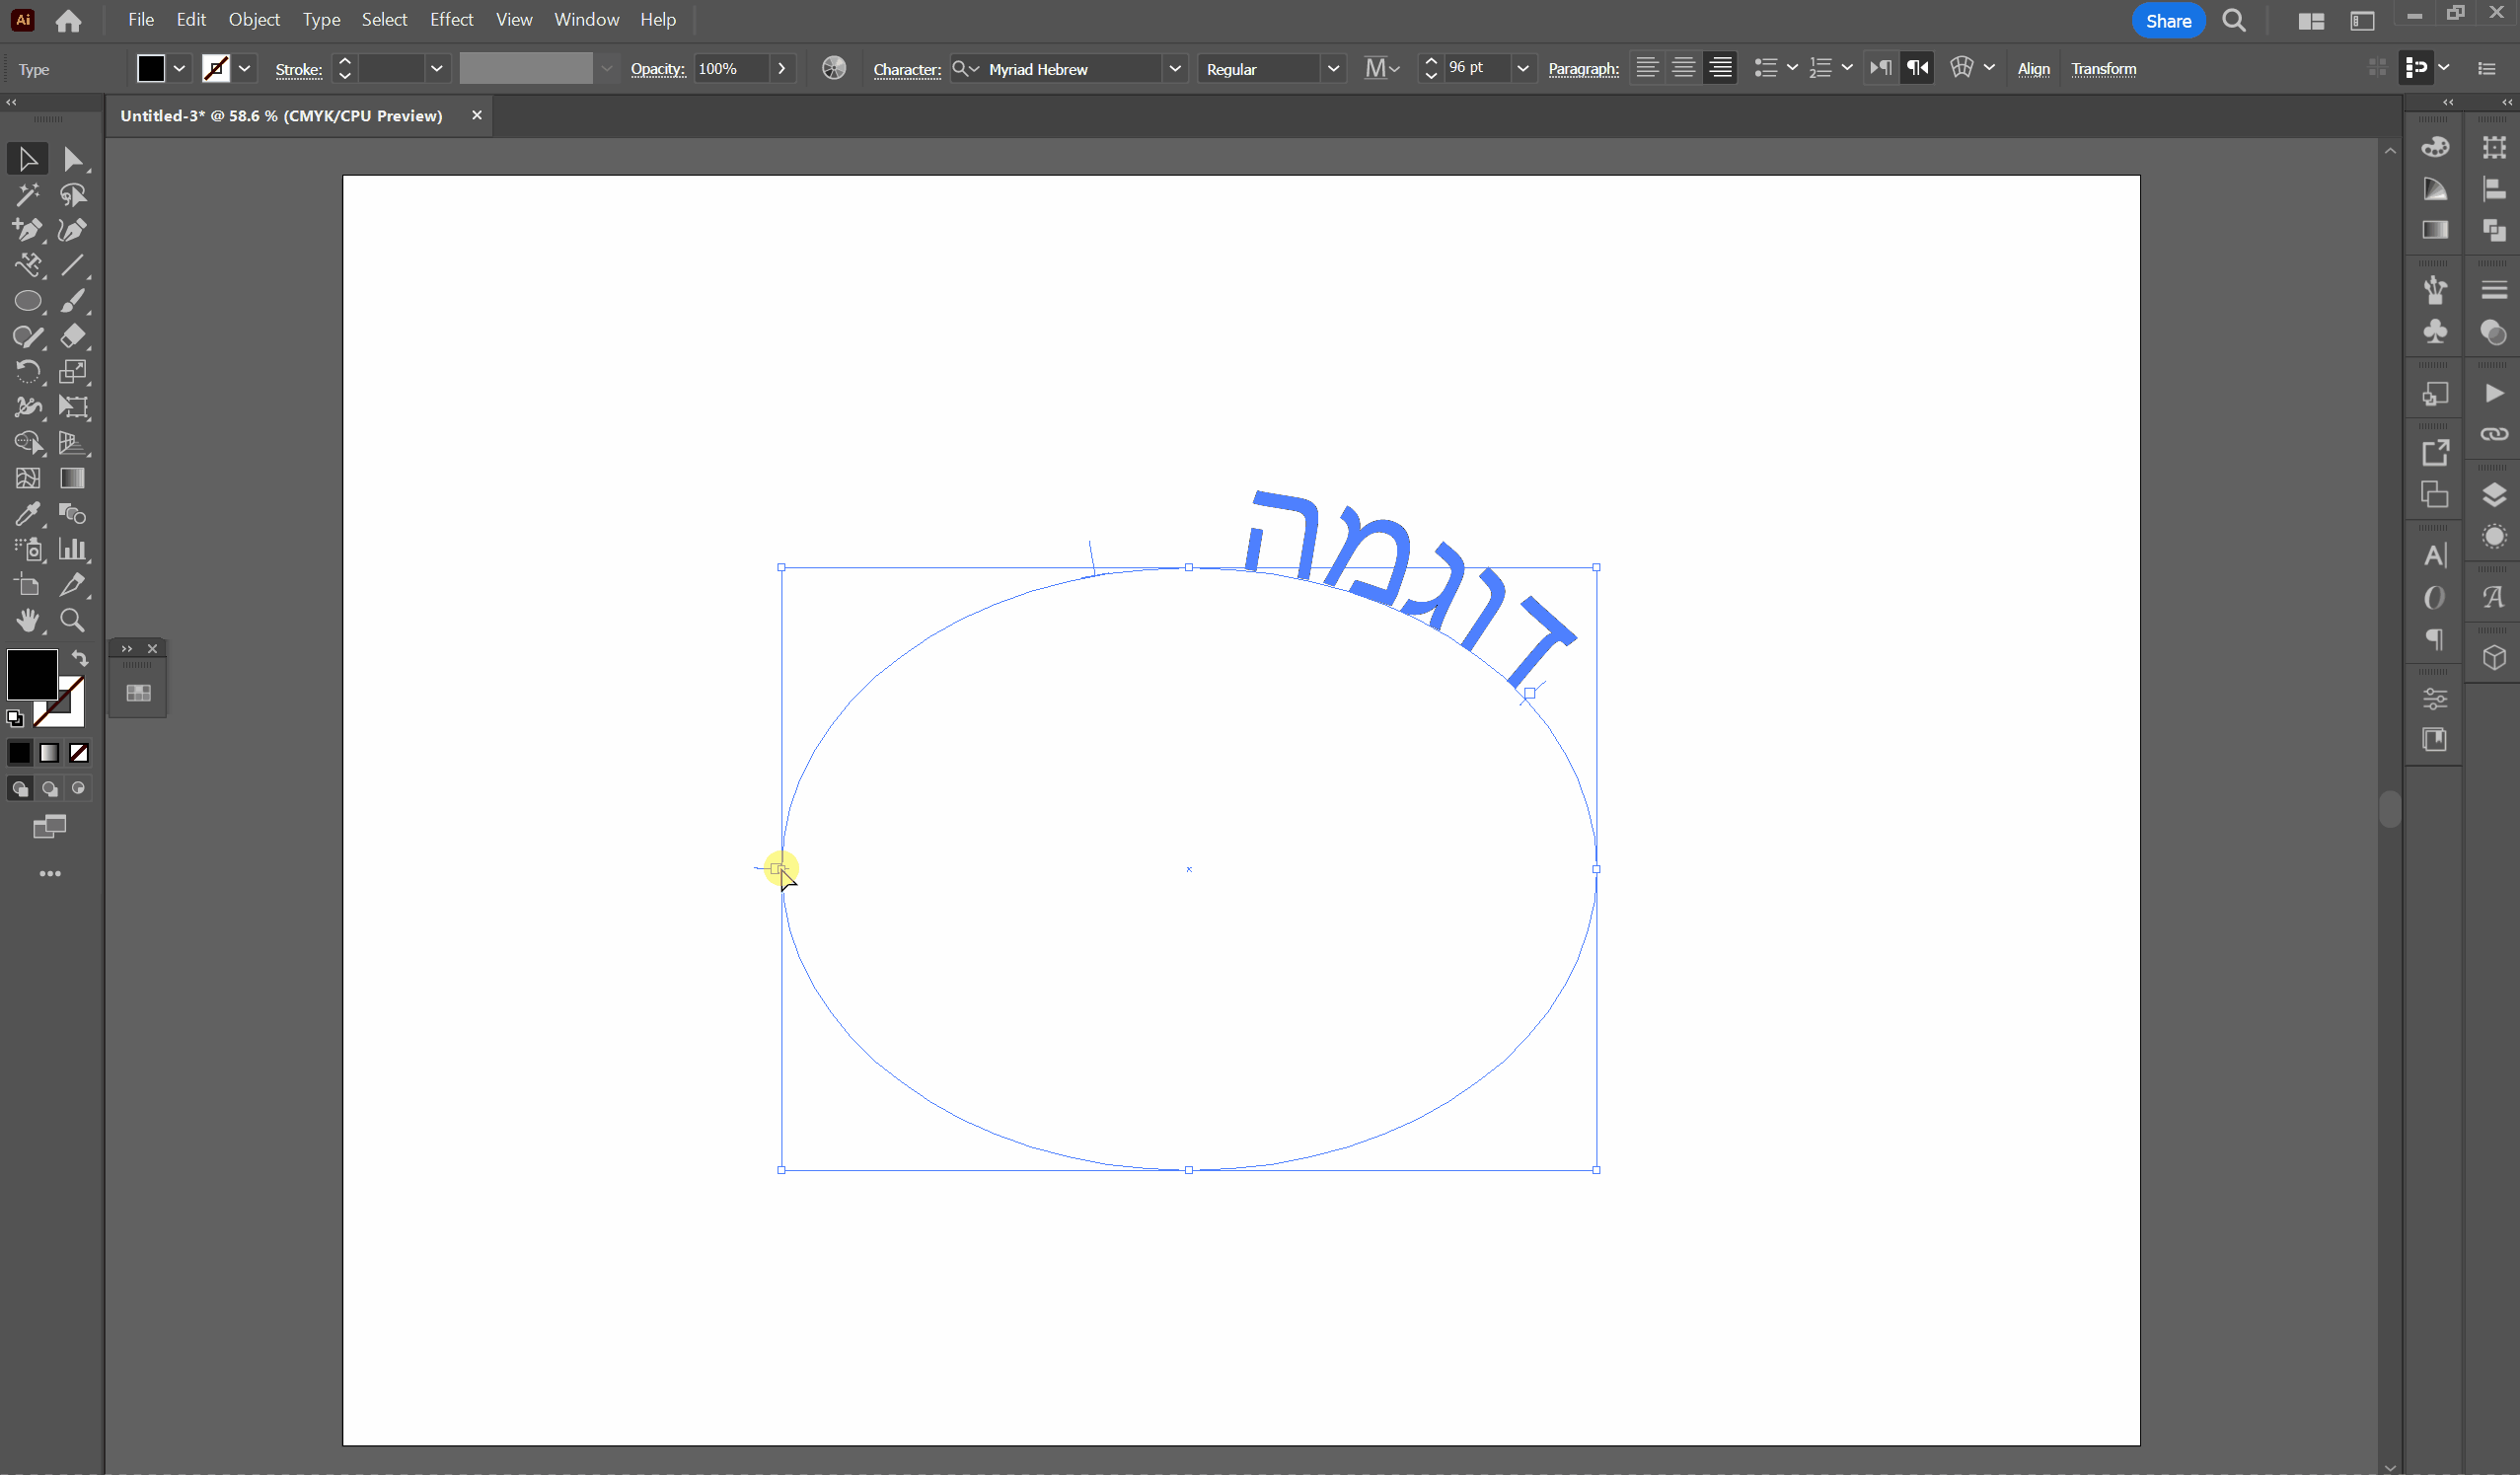The width and height of the screenshot is (2520, 1475).
Task: Enable center paragraph alignment
Action: click(x=1683, y=67)
